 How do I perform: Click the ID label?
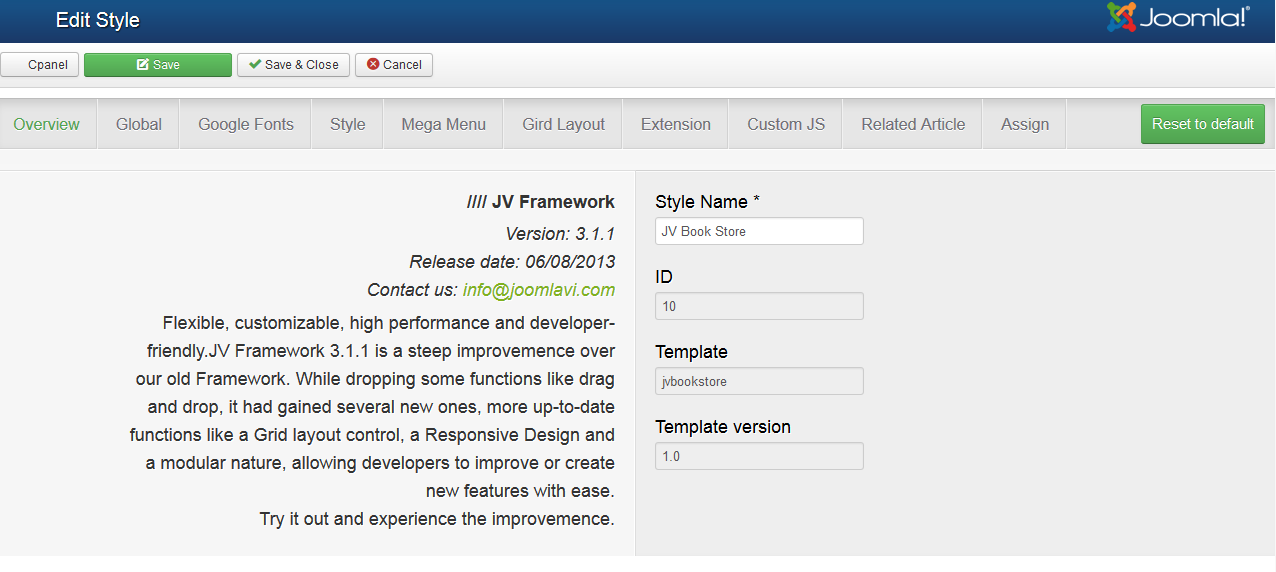coord(664,277)
